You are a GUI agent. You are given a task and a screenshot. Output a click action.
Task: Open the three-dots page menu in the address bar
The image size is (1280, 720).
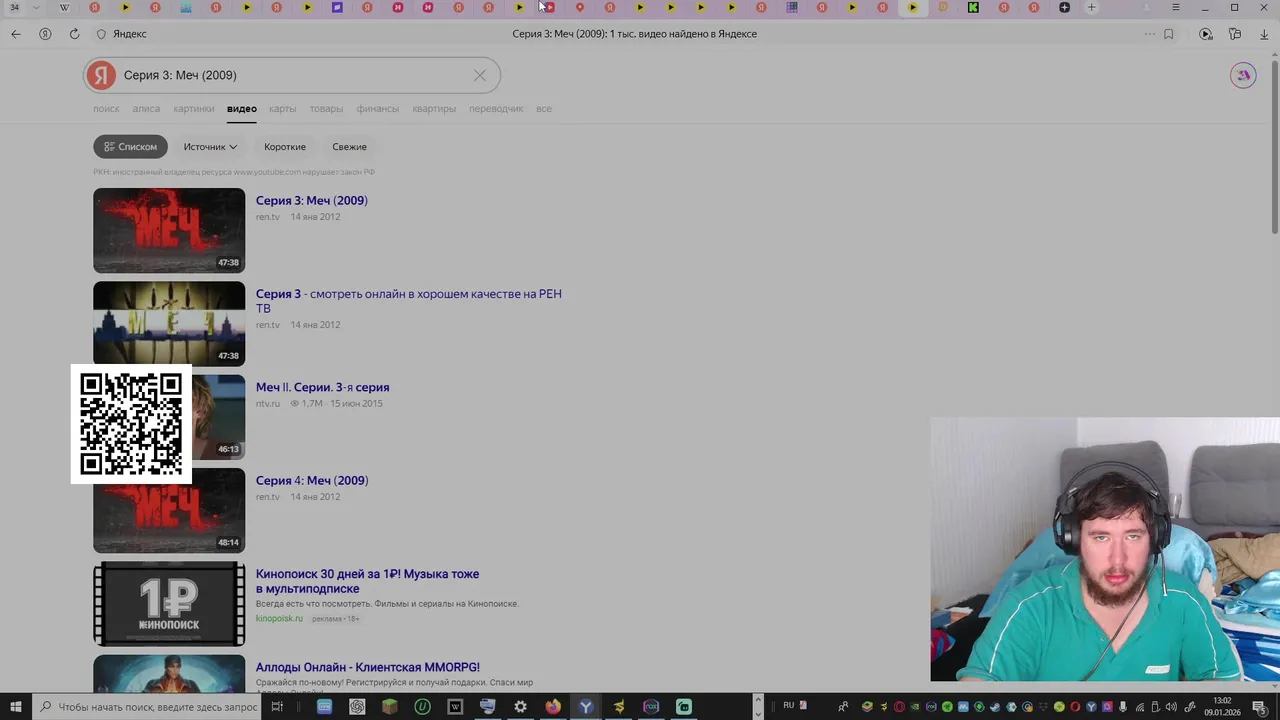1150,34
